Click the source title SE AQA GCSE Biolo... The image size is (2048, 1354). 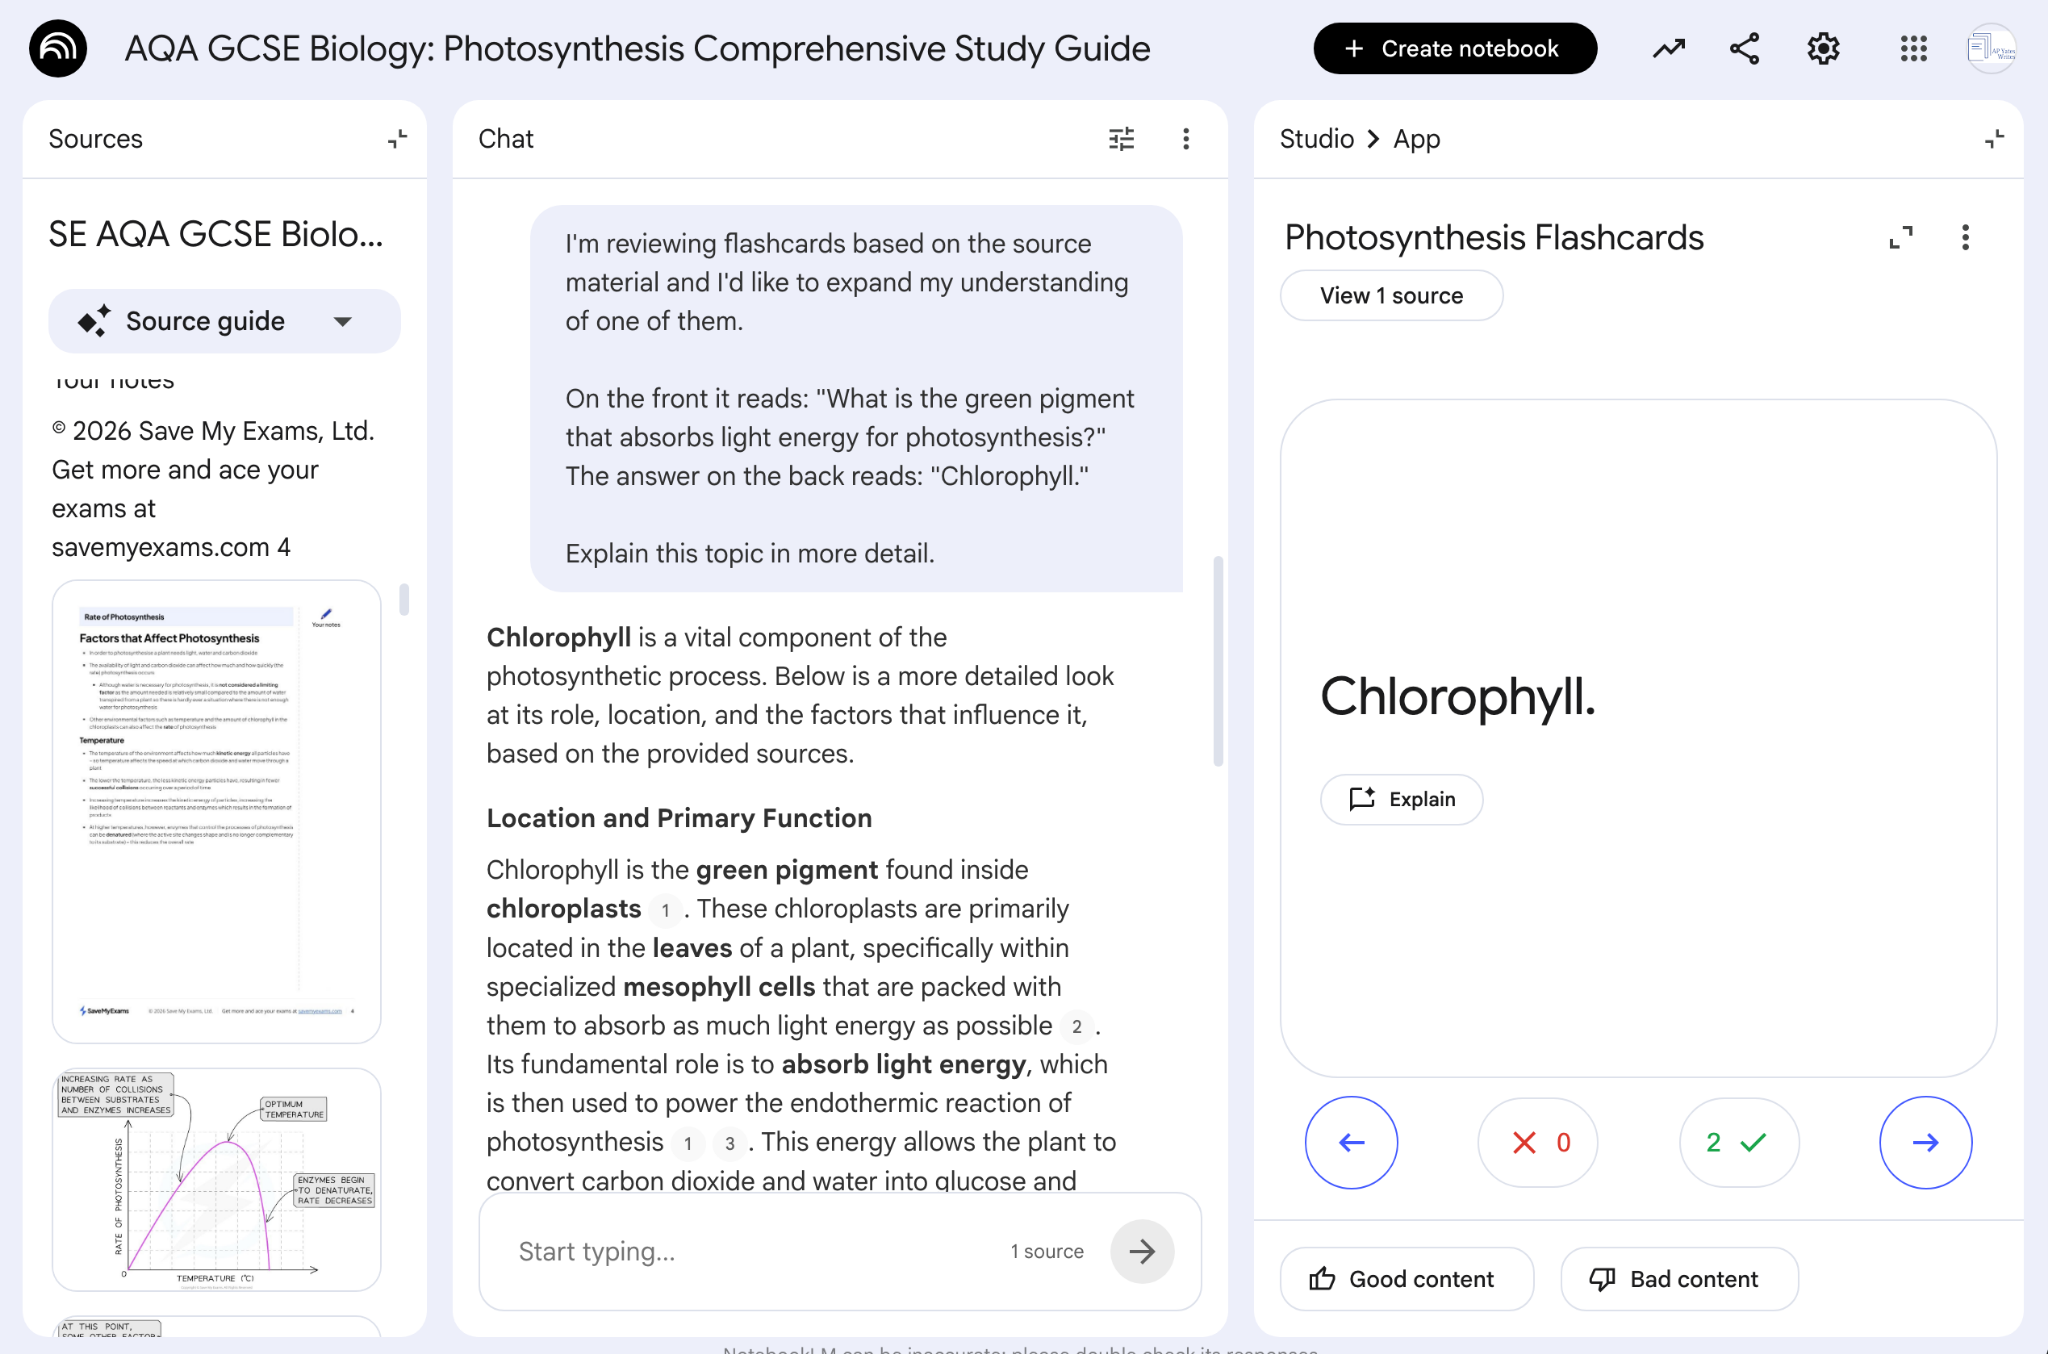click(216, 234)
